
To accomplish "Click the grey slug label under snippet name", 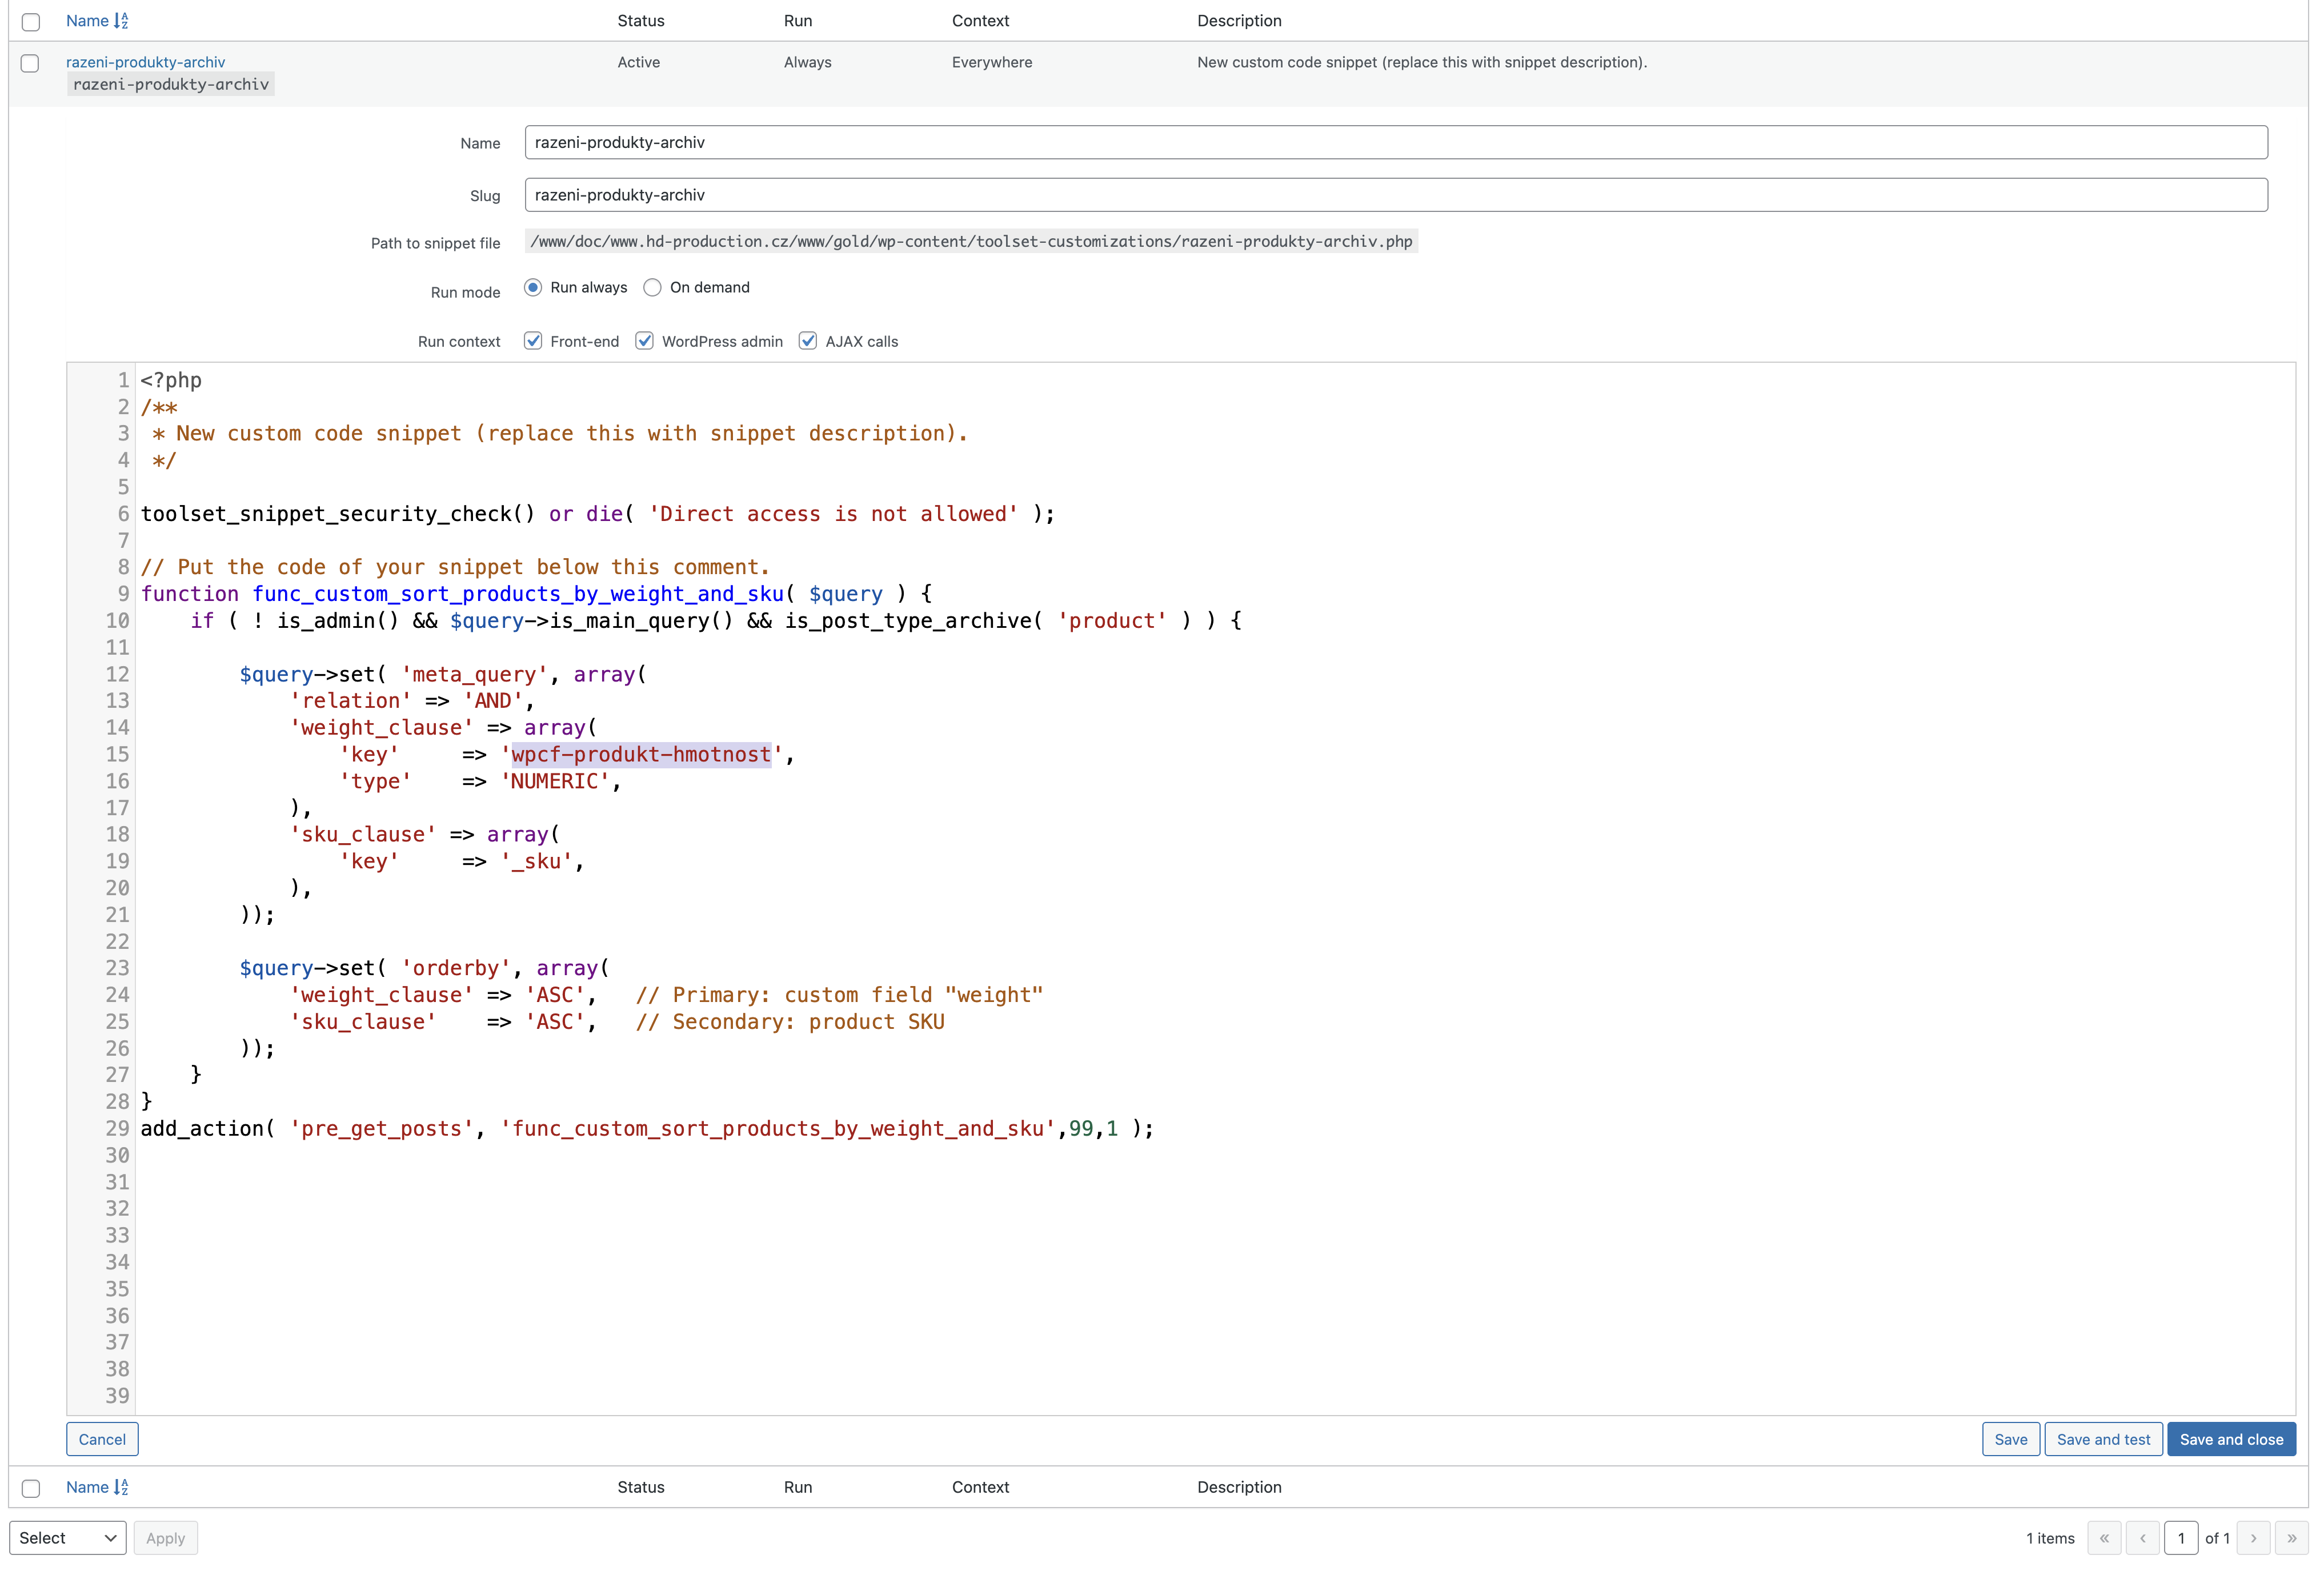I will [x=171, y=84].
